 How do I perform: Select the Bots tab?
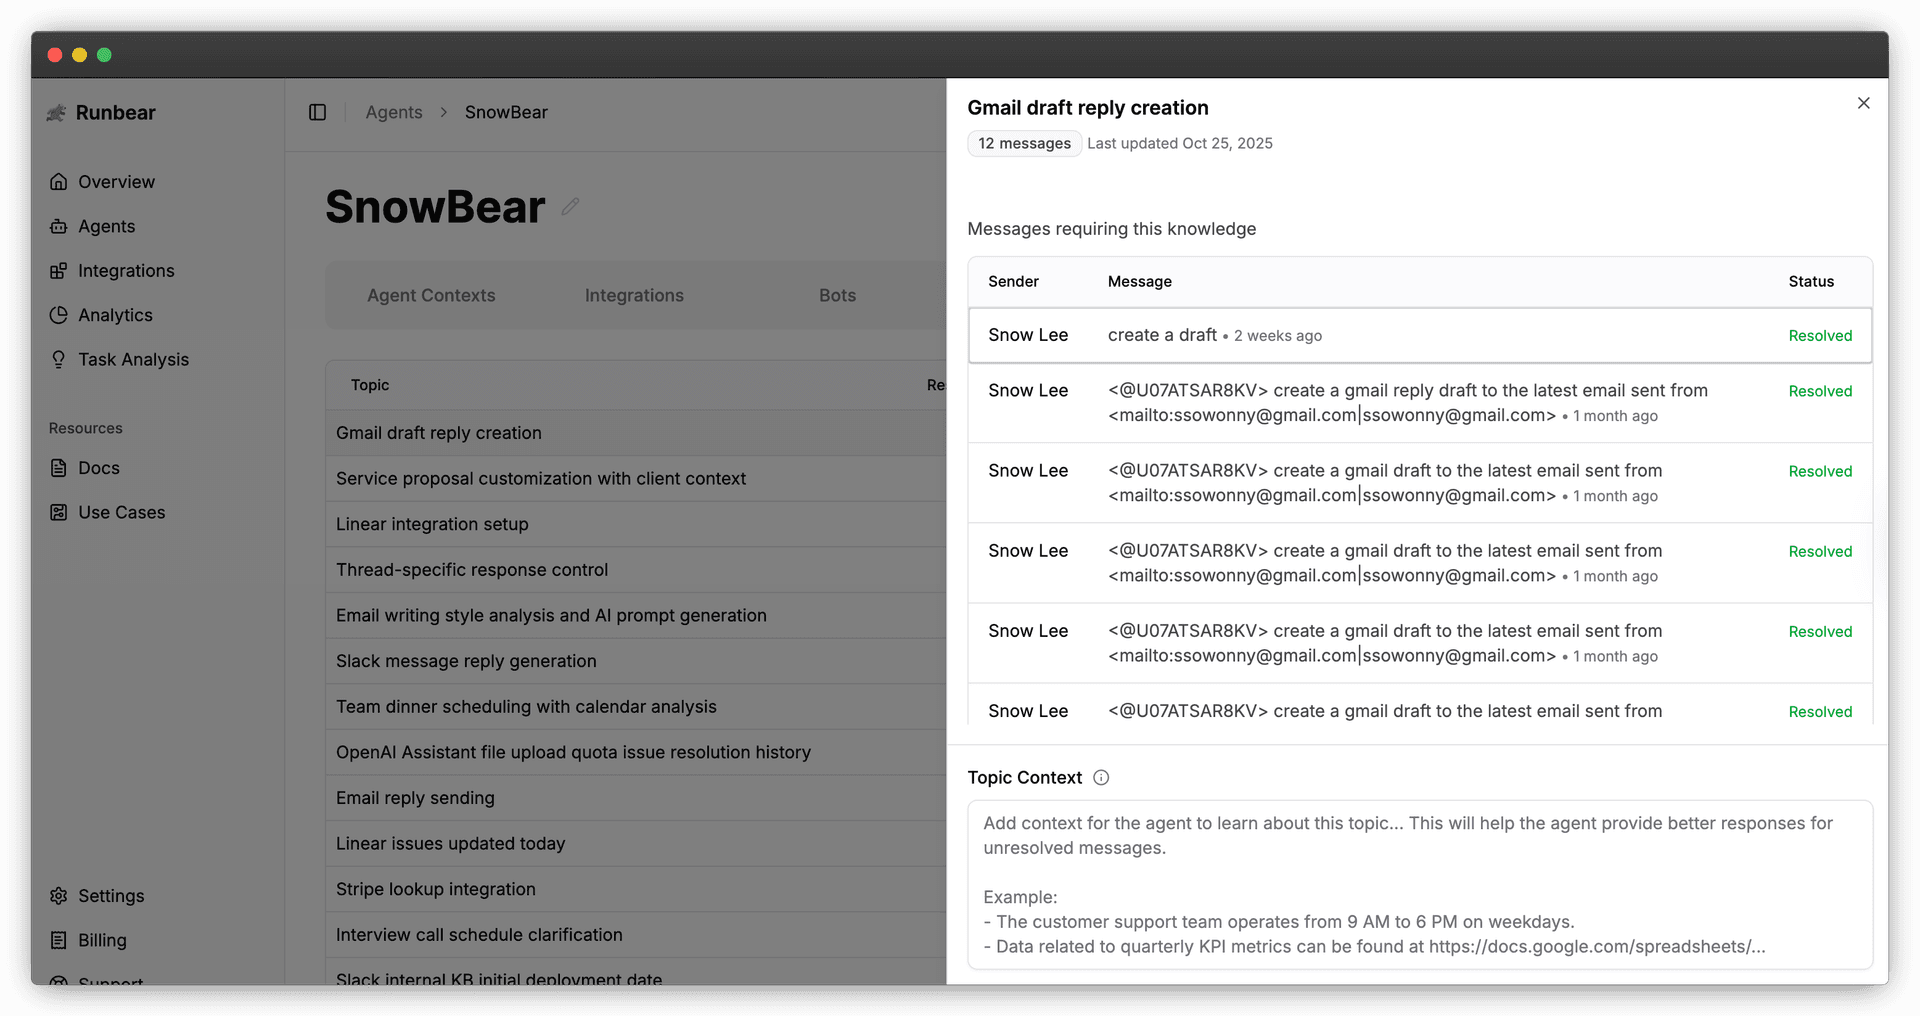pyautogui.click(x=837, y=296)
